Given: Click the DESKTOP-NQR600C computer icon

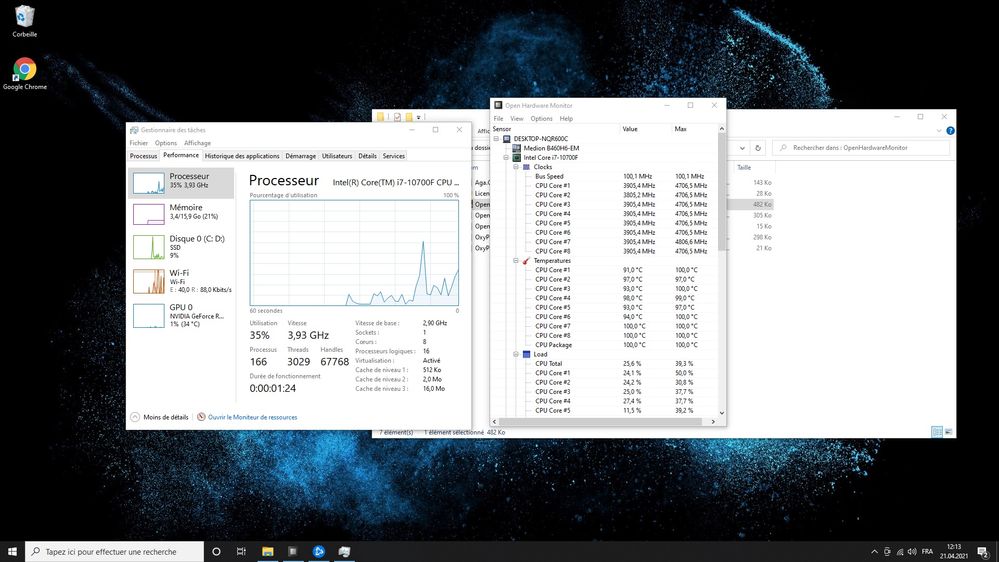Looking at the screenshot, I should [x=507, y=138].
